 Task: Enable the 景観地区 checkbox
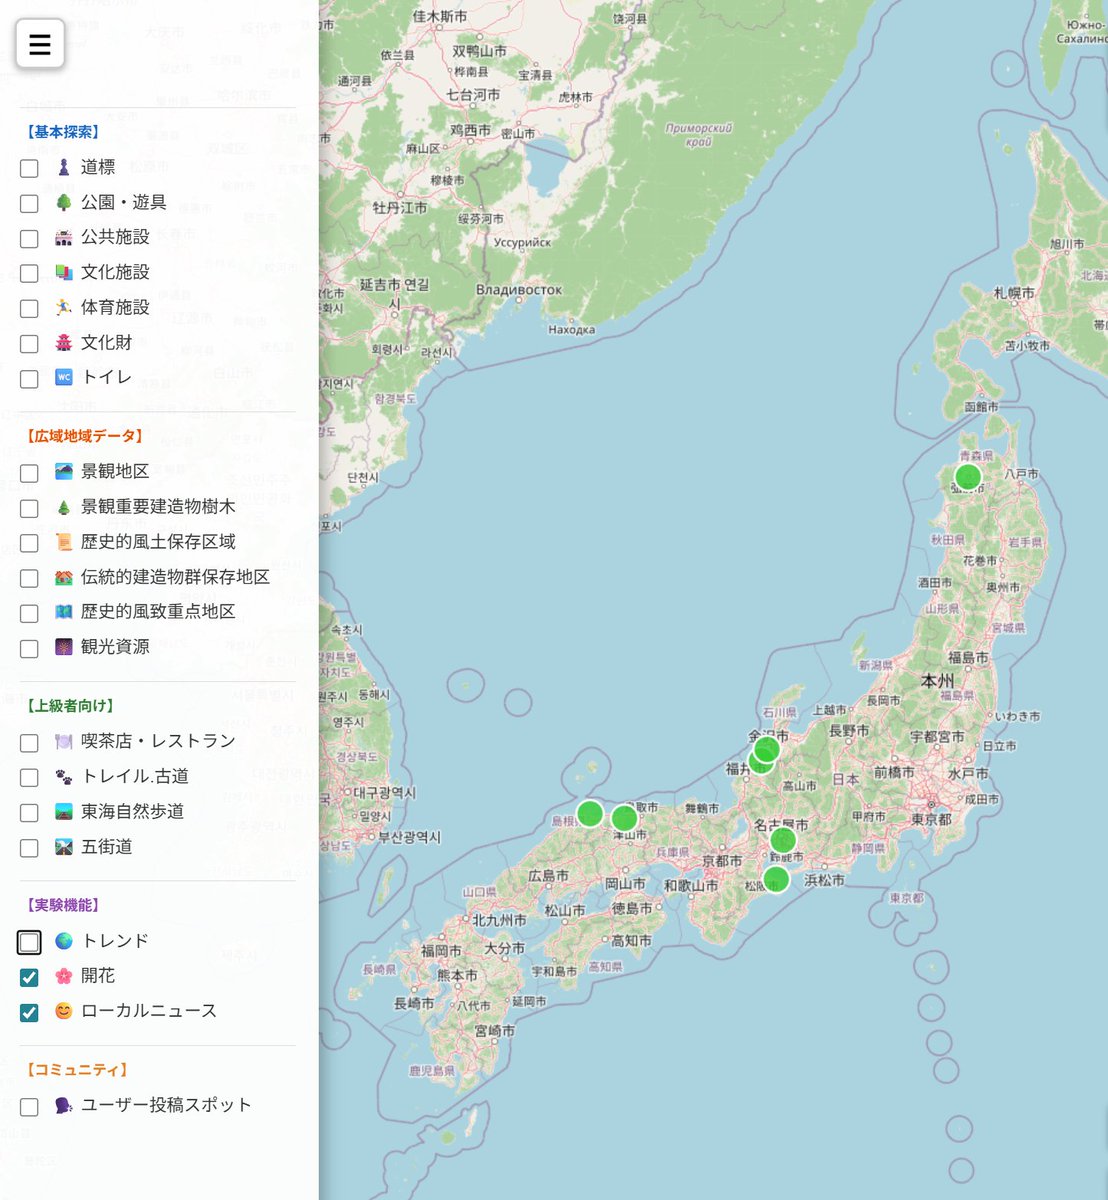[29, 472]
